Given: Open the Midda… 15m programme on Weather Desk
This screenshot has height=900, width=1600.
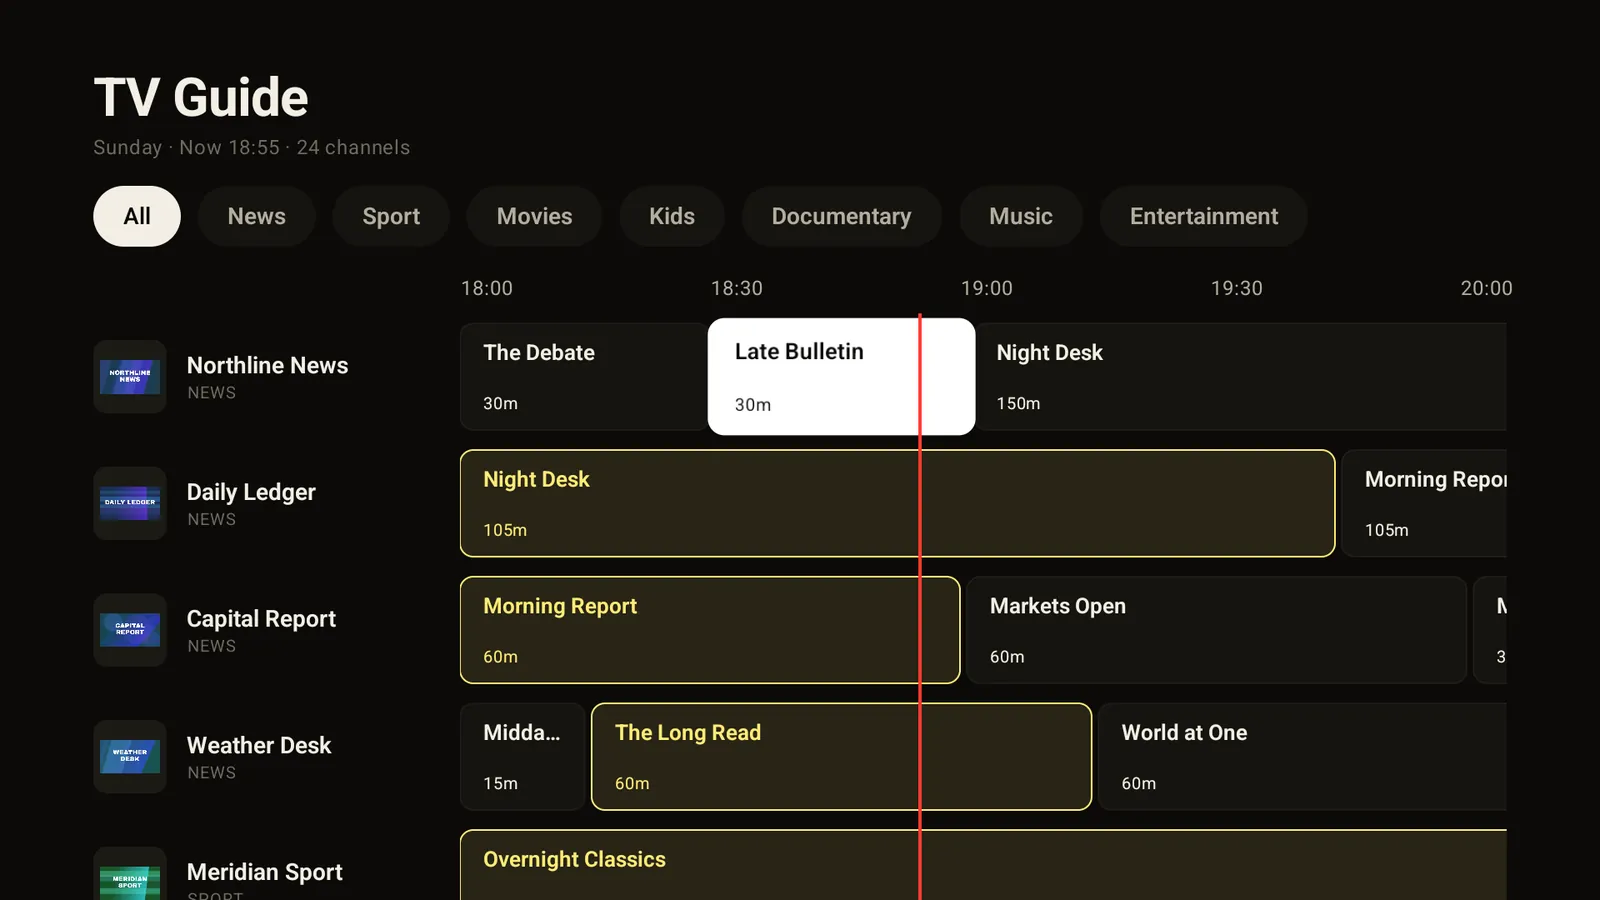Looking at the screenshot, I should [x=522, y=757].
